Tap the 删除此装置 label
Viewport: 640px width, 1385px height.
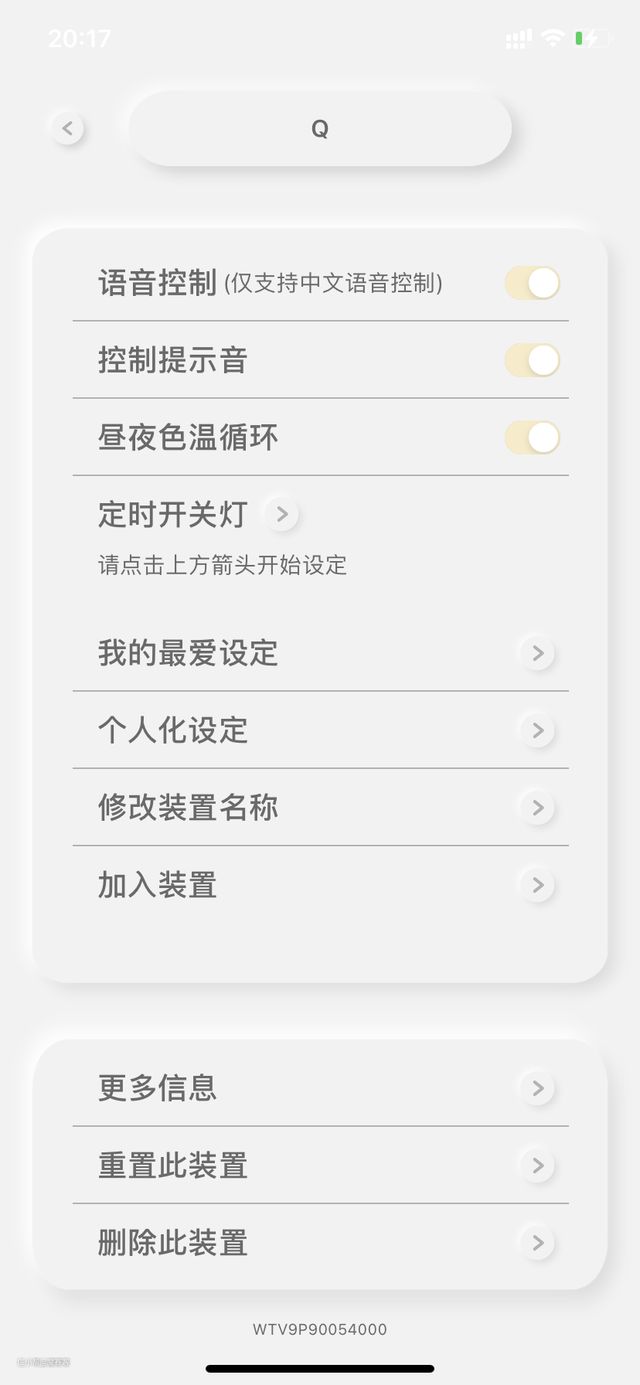click(x=173, y=1243)
